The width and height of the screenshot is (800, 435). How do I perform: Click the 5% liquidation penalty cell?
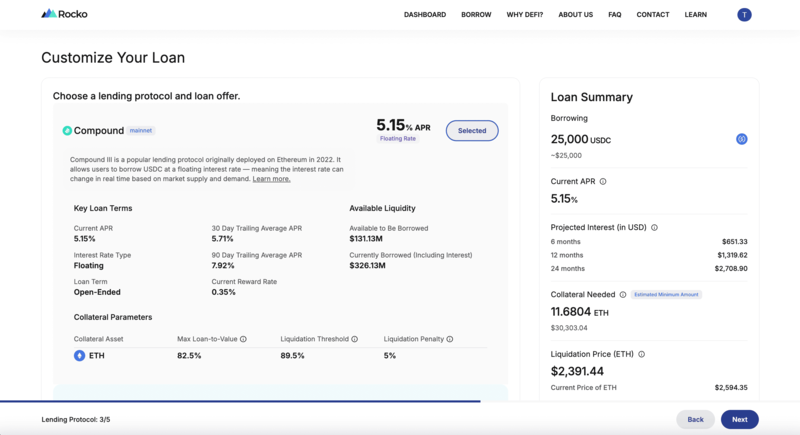click(390, 356)
